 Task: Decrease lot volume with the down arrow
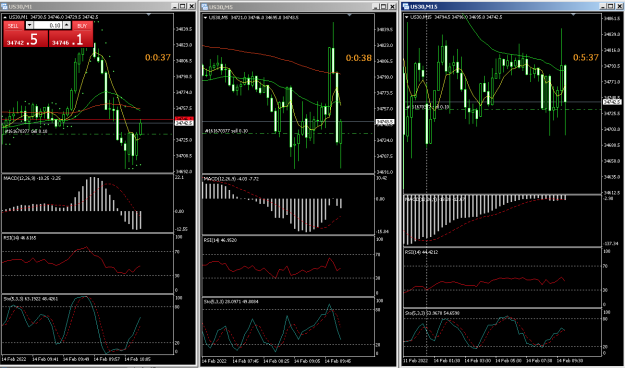pos(29,25)
